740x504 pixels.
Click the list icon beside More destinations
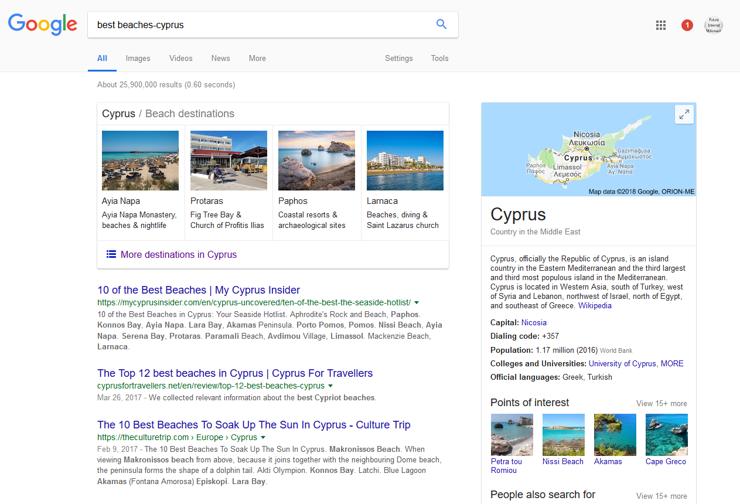(111, 254)
